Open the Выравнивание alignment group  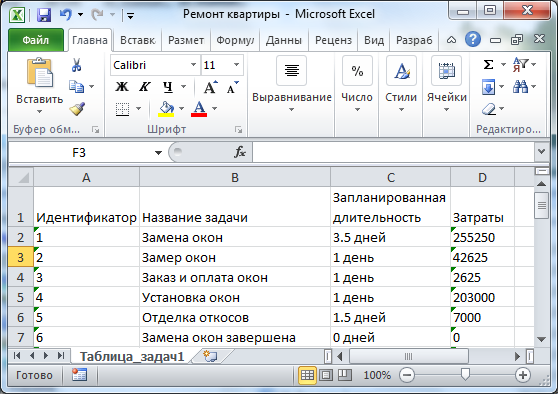(x=291, y=85)
